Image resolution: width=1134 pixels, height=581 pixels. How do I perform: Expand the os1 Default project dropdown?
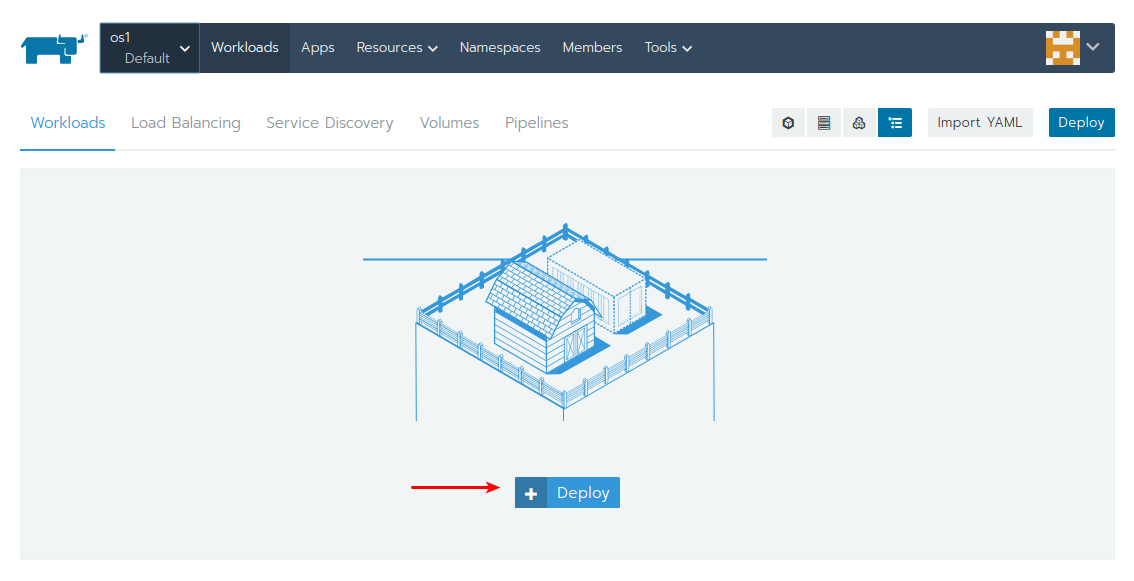149,47
